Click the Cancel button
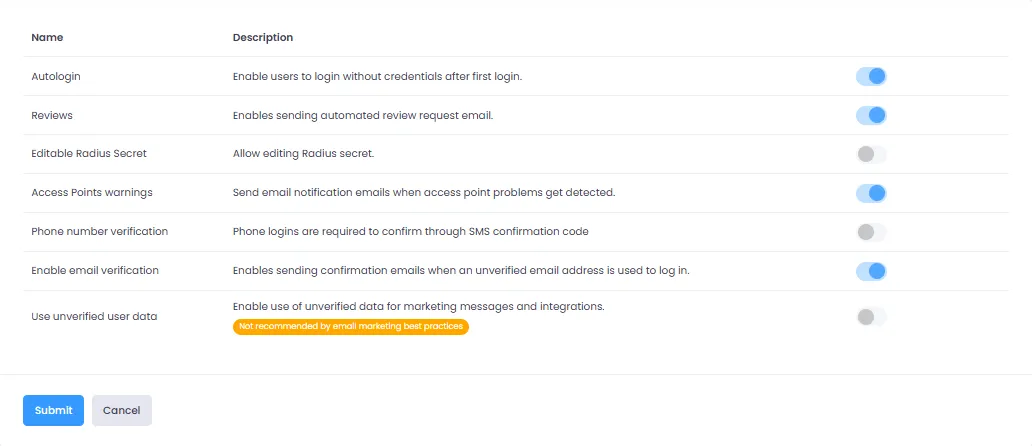Screen dimensions: 1032x446 point(122,410)
